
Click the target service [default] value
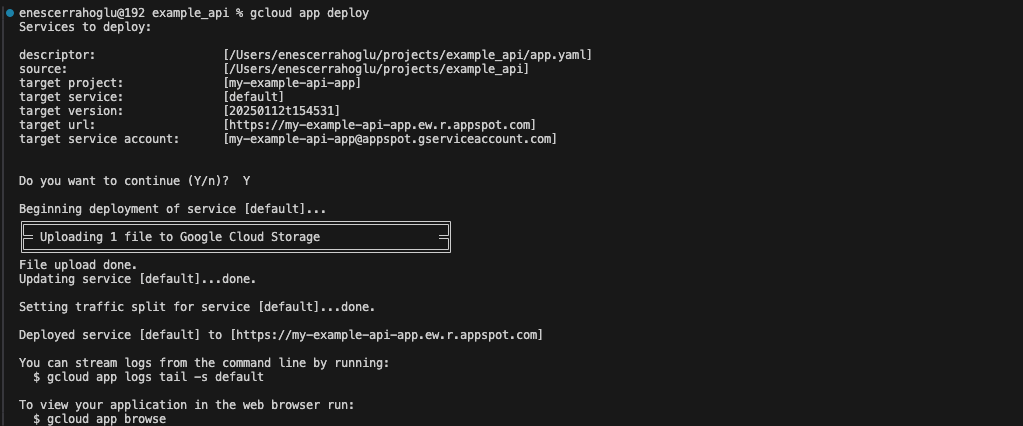coord(254,97)
